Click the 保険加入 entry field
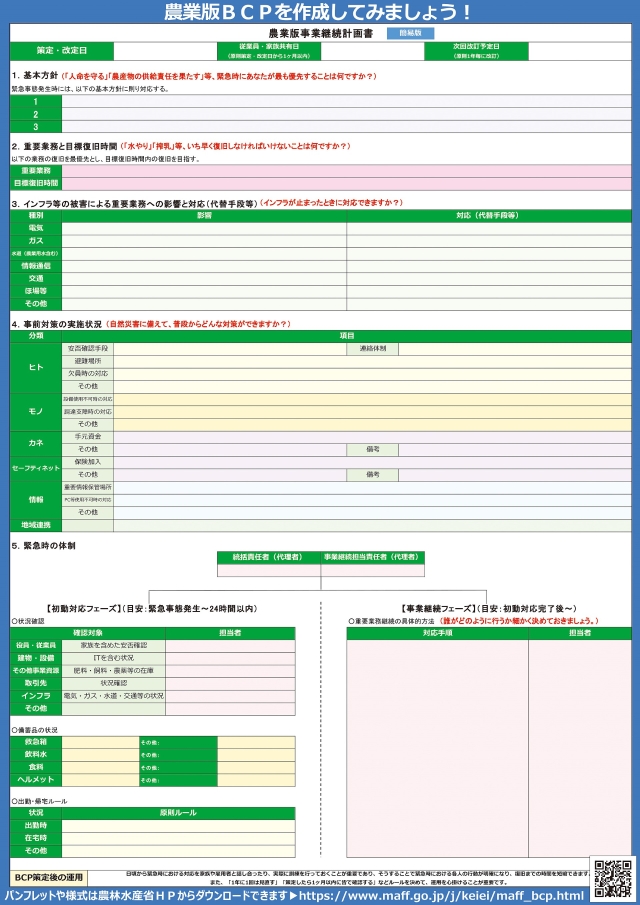Screen dimensions: 640x905 click(372, 463)
